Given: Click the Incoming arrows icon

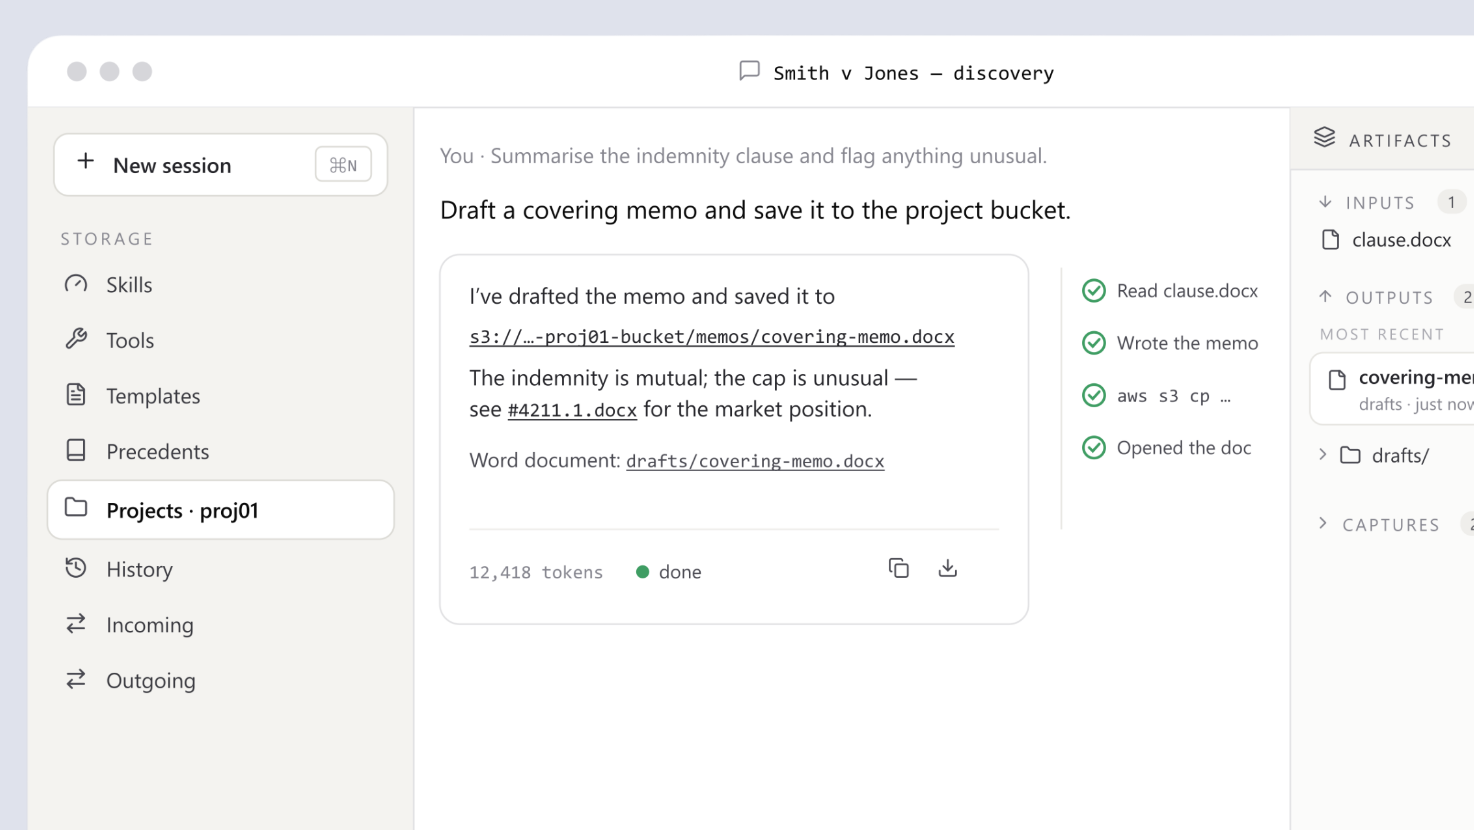Looking at the screenshot, I should pyautogui.click(x=76, y=624).
